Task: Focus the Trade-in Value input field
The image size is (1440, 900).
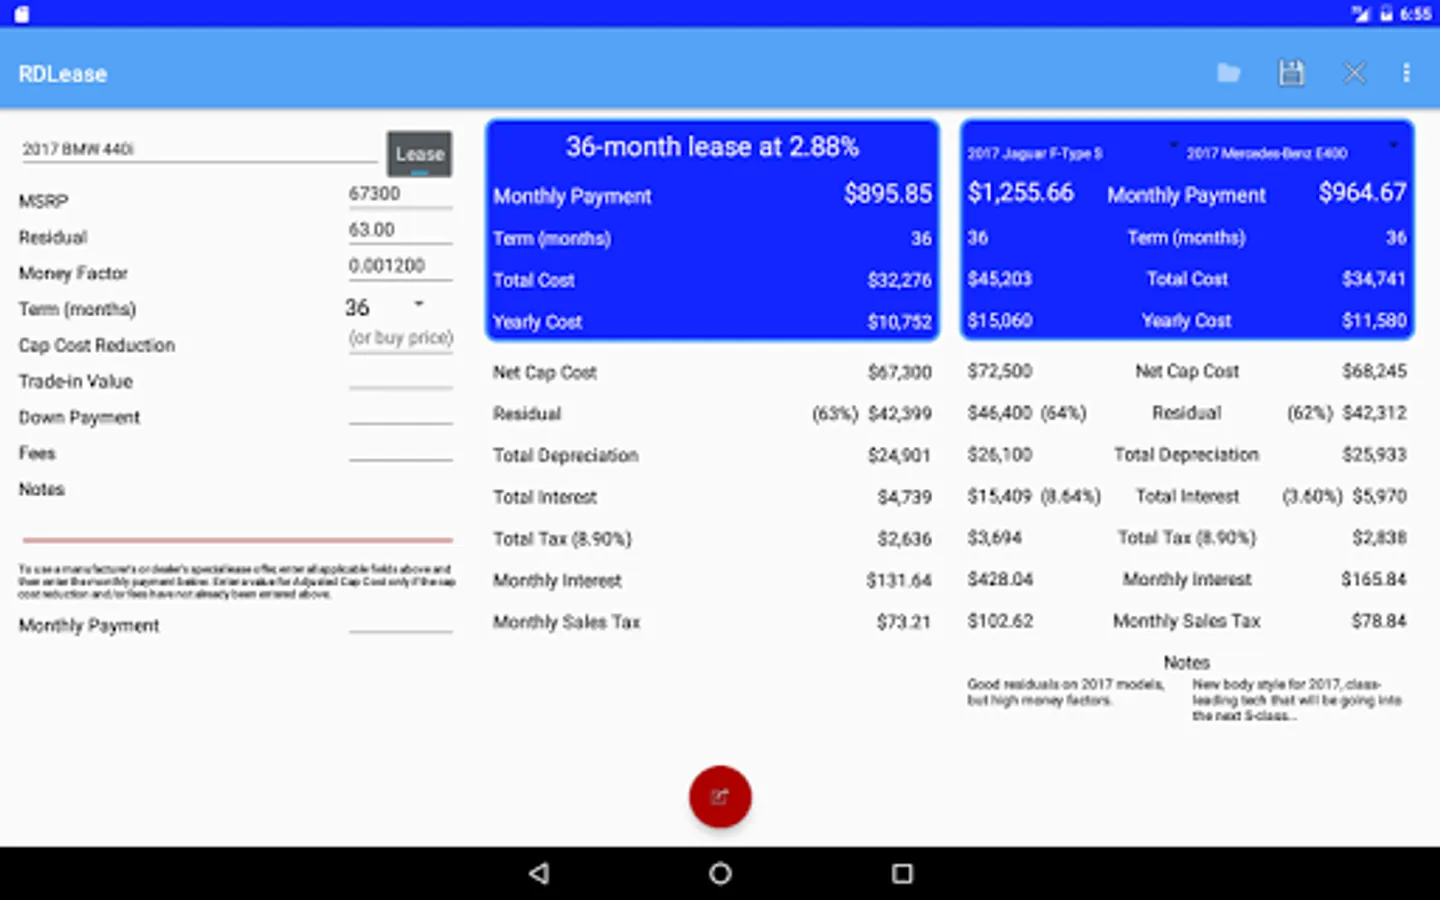Action: [x=400, y=376]
